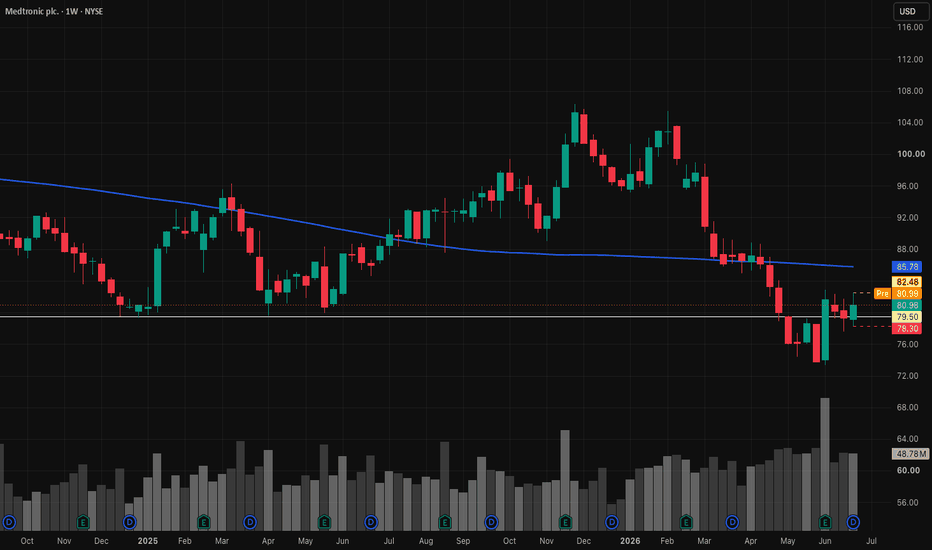Open the dividend marker in late Mar 2025
This screenshot has width=932, height=550.
[x=250, y=522]
